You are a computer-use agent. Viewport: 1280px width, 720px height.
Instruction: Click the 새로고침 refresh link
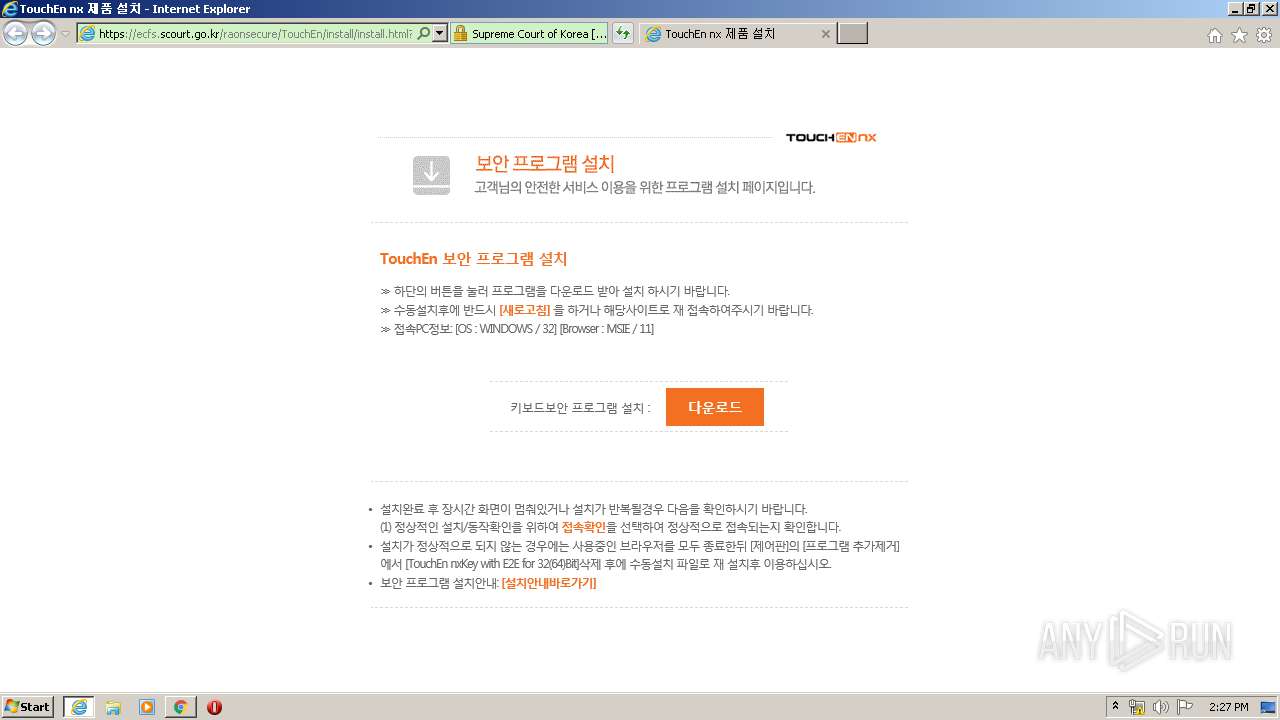[524, 310]
